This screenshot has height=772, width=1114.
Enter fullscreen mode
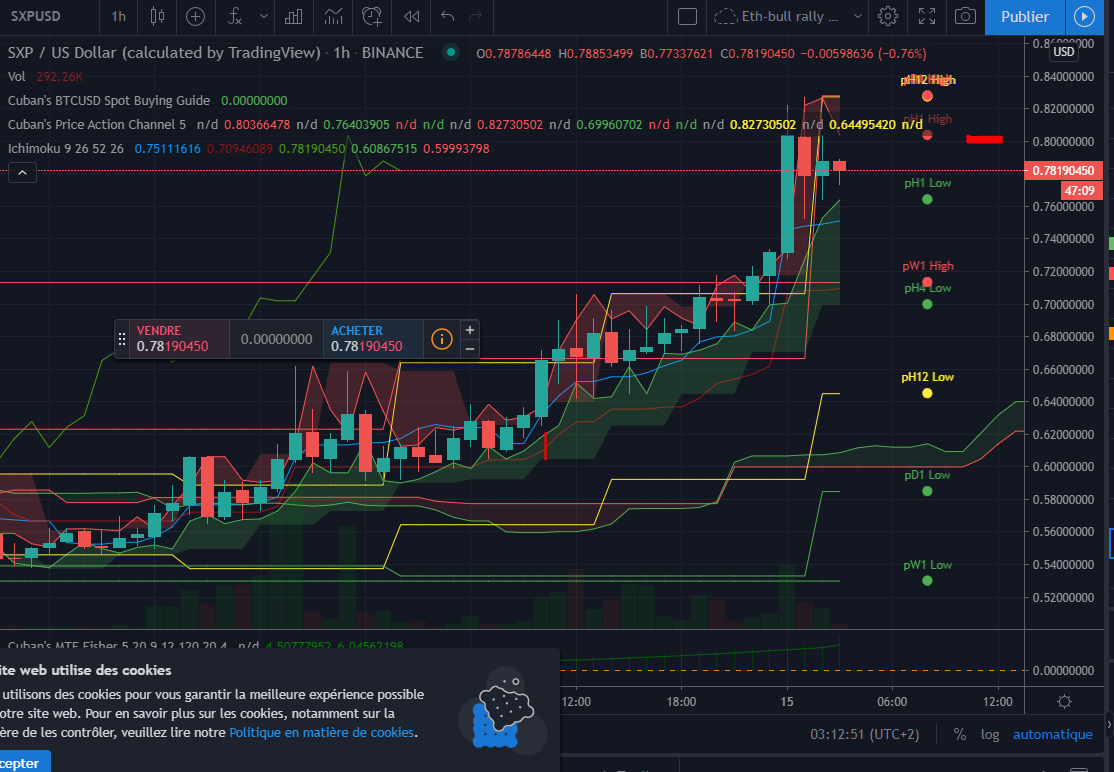coord(927,16)
